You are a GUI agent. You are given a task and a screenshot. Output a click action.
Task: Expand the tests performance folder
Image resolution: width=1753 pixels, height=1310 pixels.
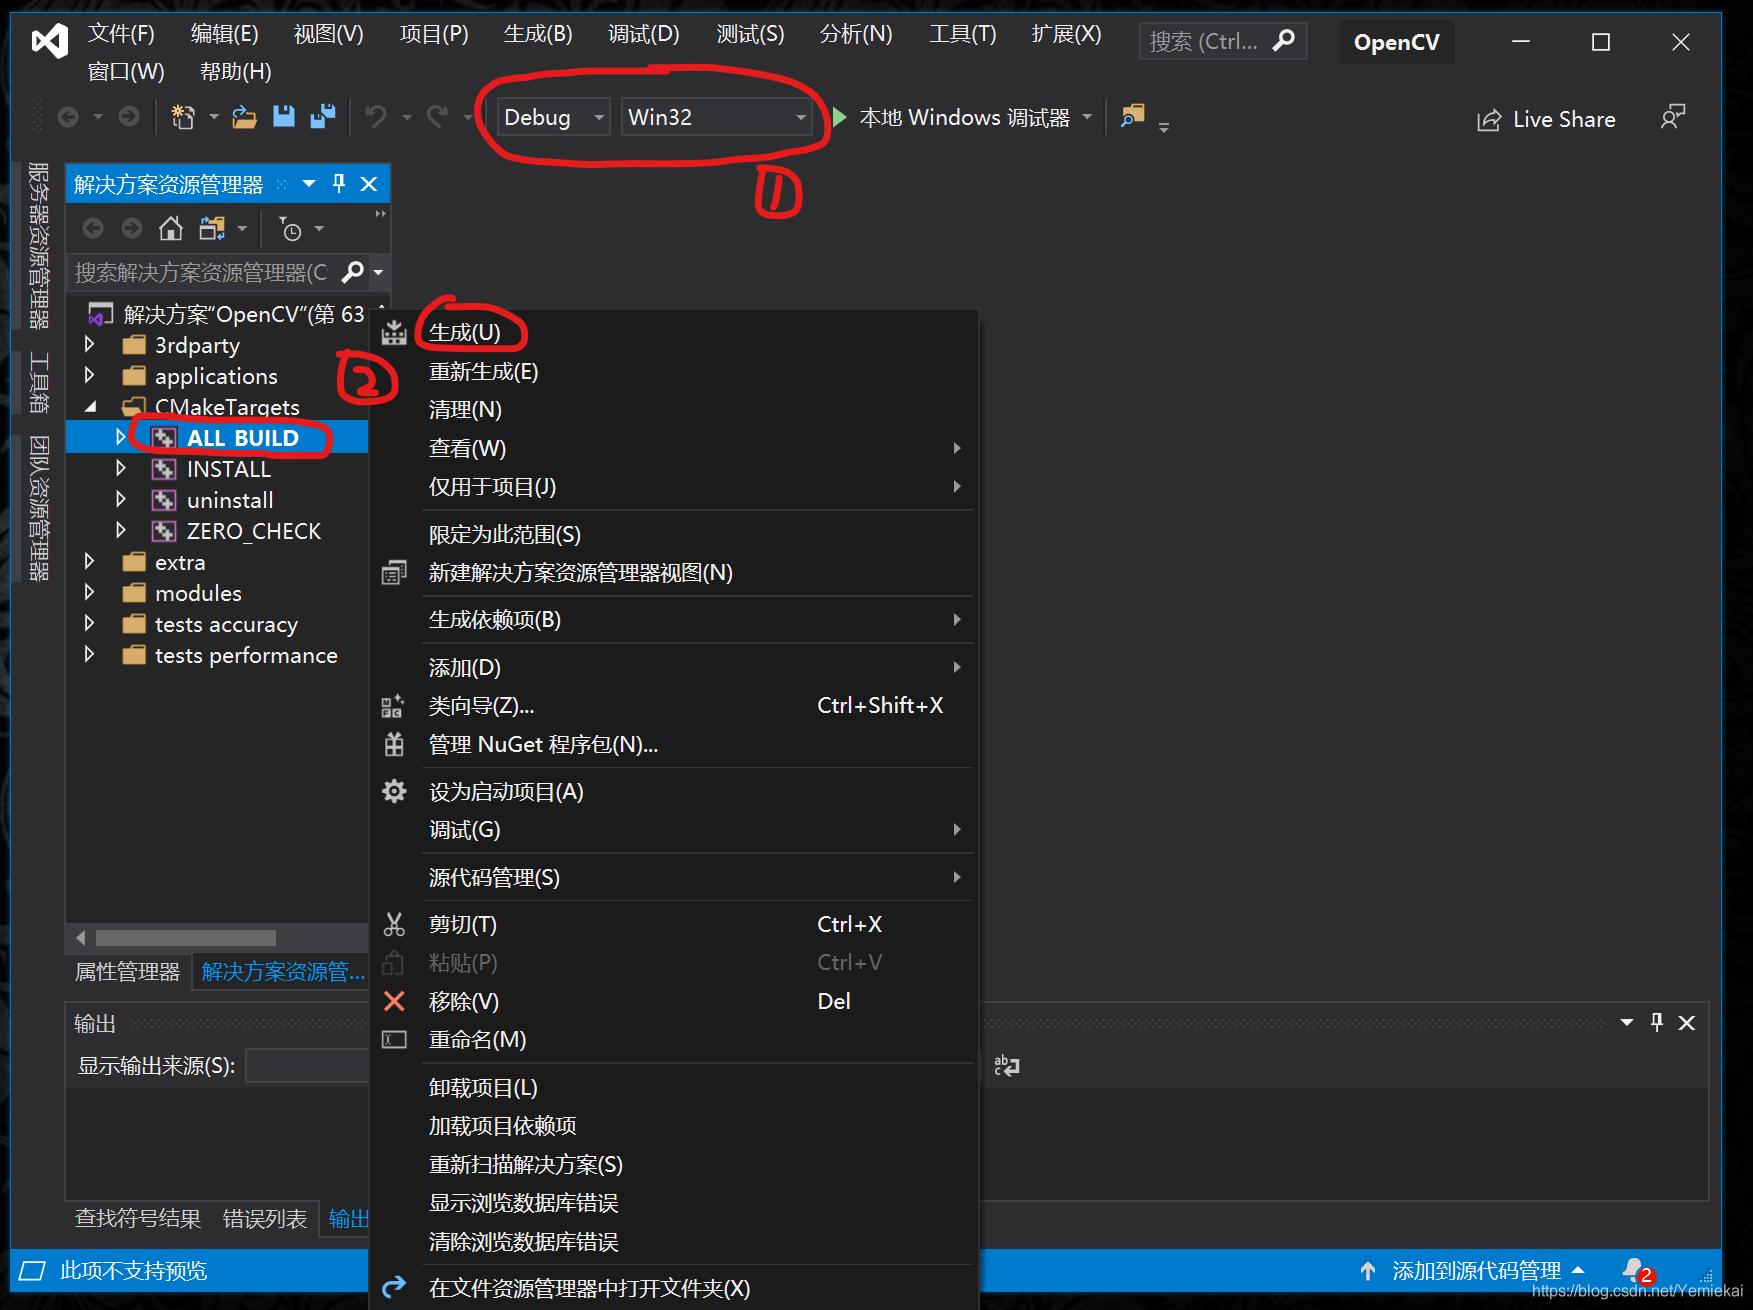[89, 654]
